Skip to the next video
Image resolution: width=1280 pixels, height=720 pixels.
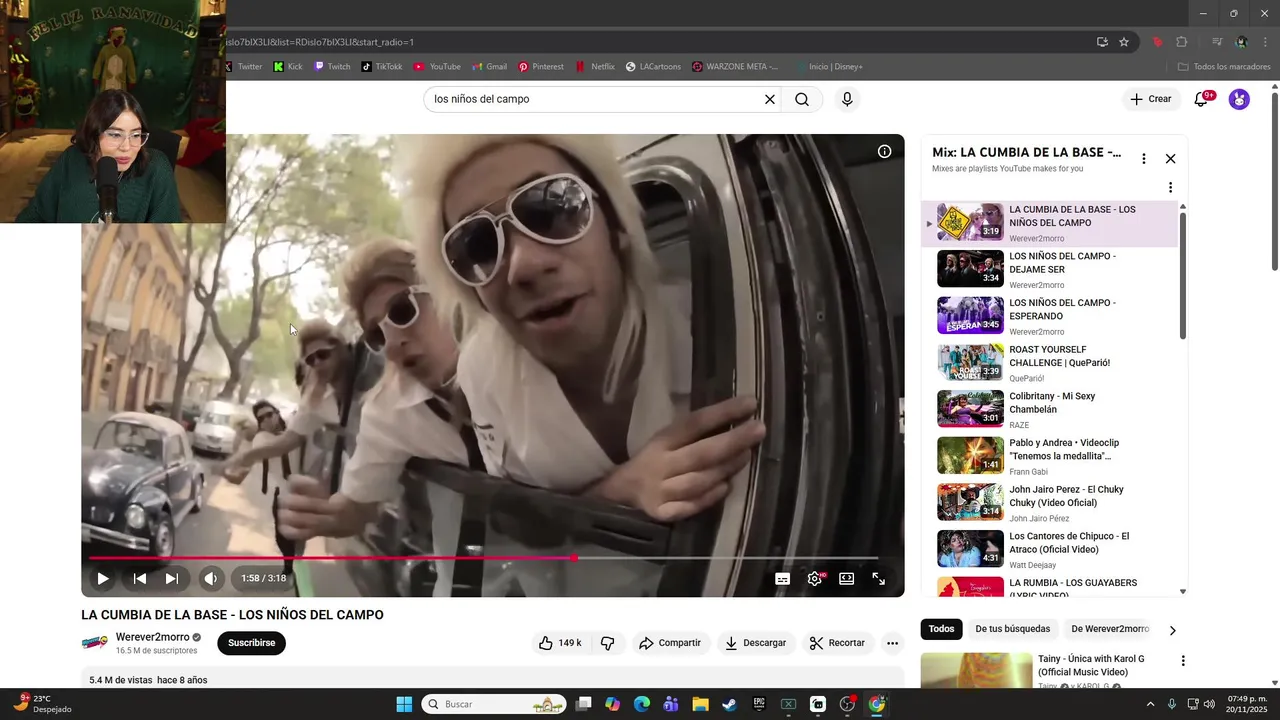click(x=172, y=578)
